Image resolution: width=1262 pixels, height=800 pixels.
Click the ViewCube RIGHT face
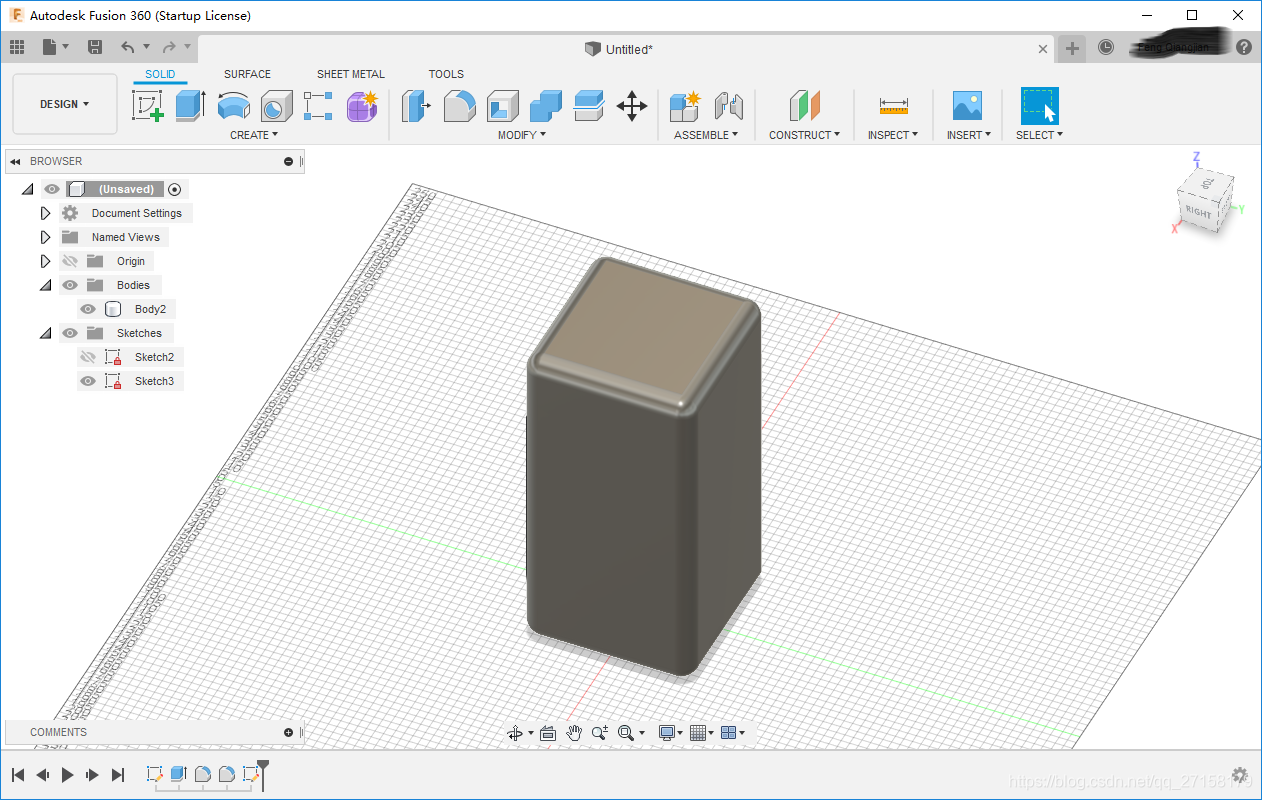tap(1198, 212)
